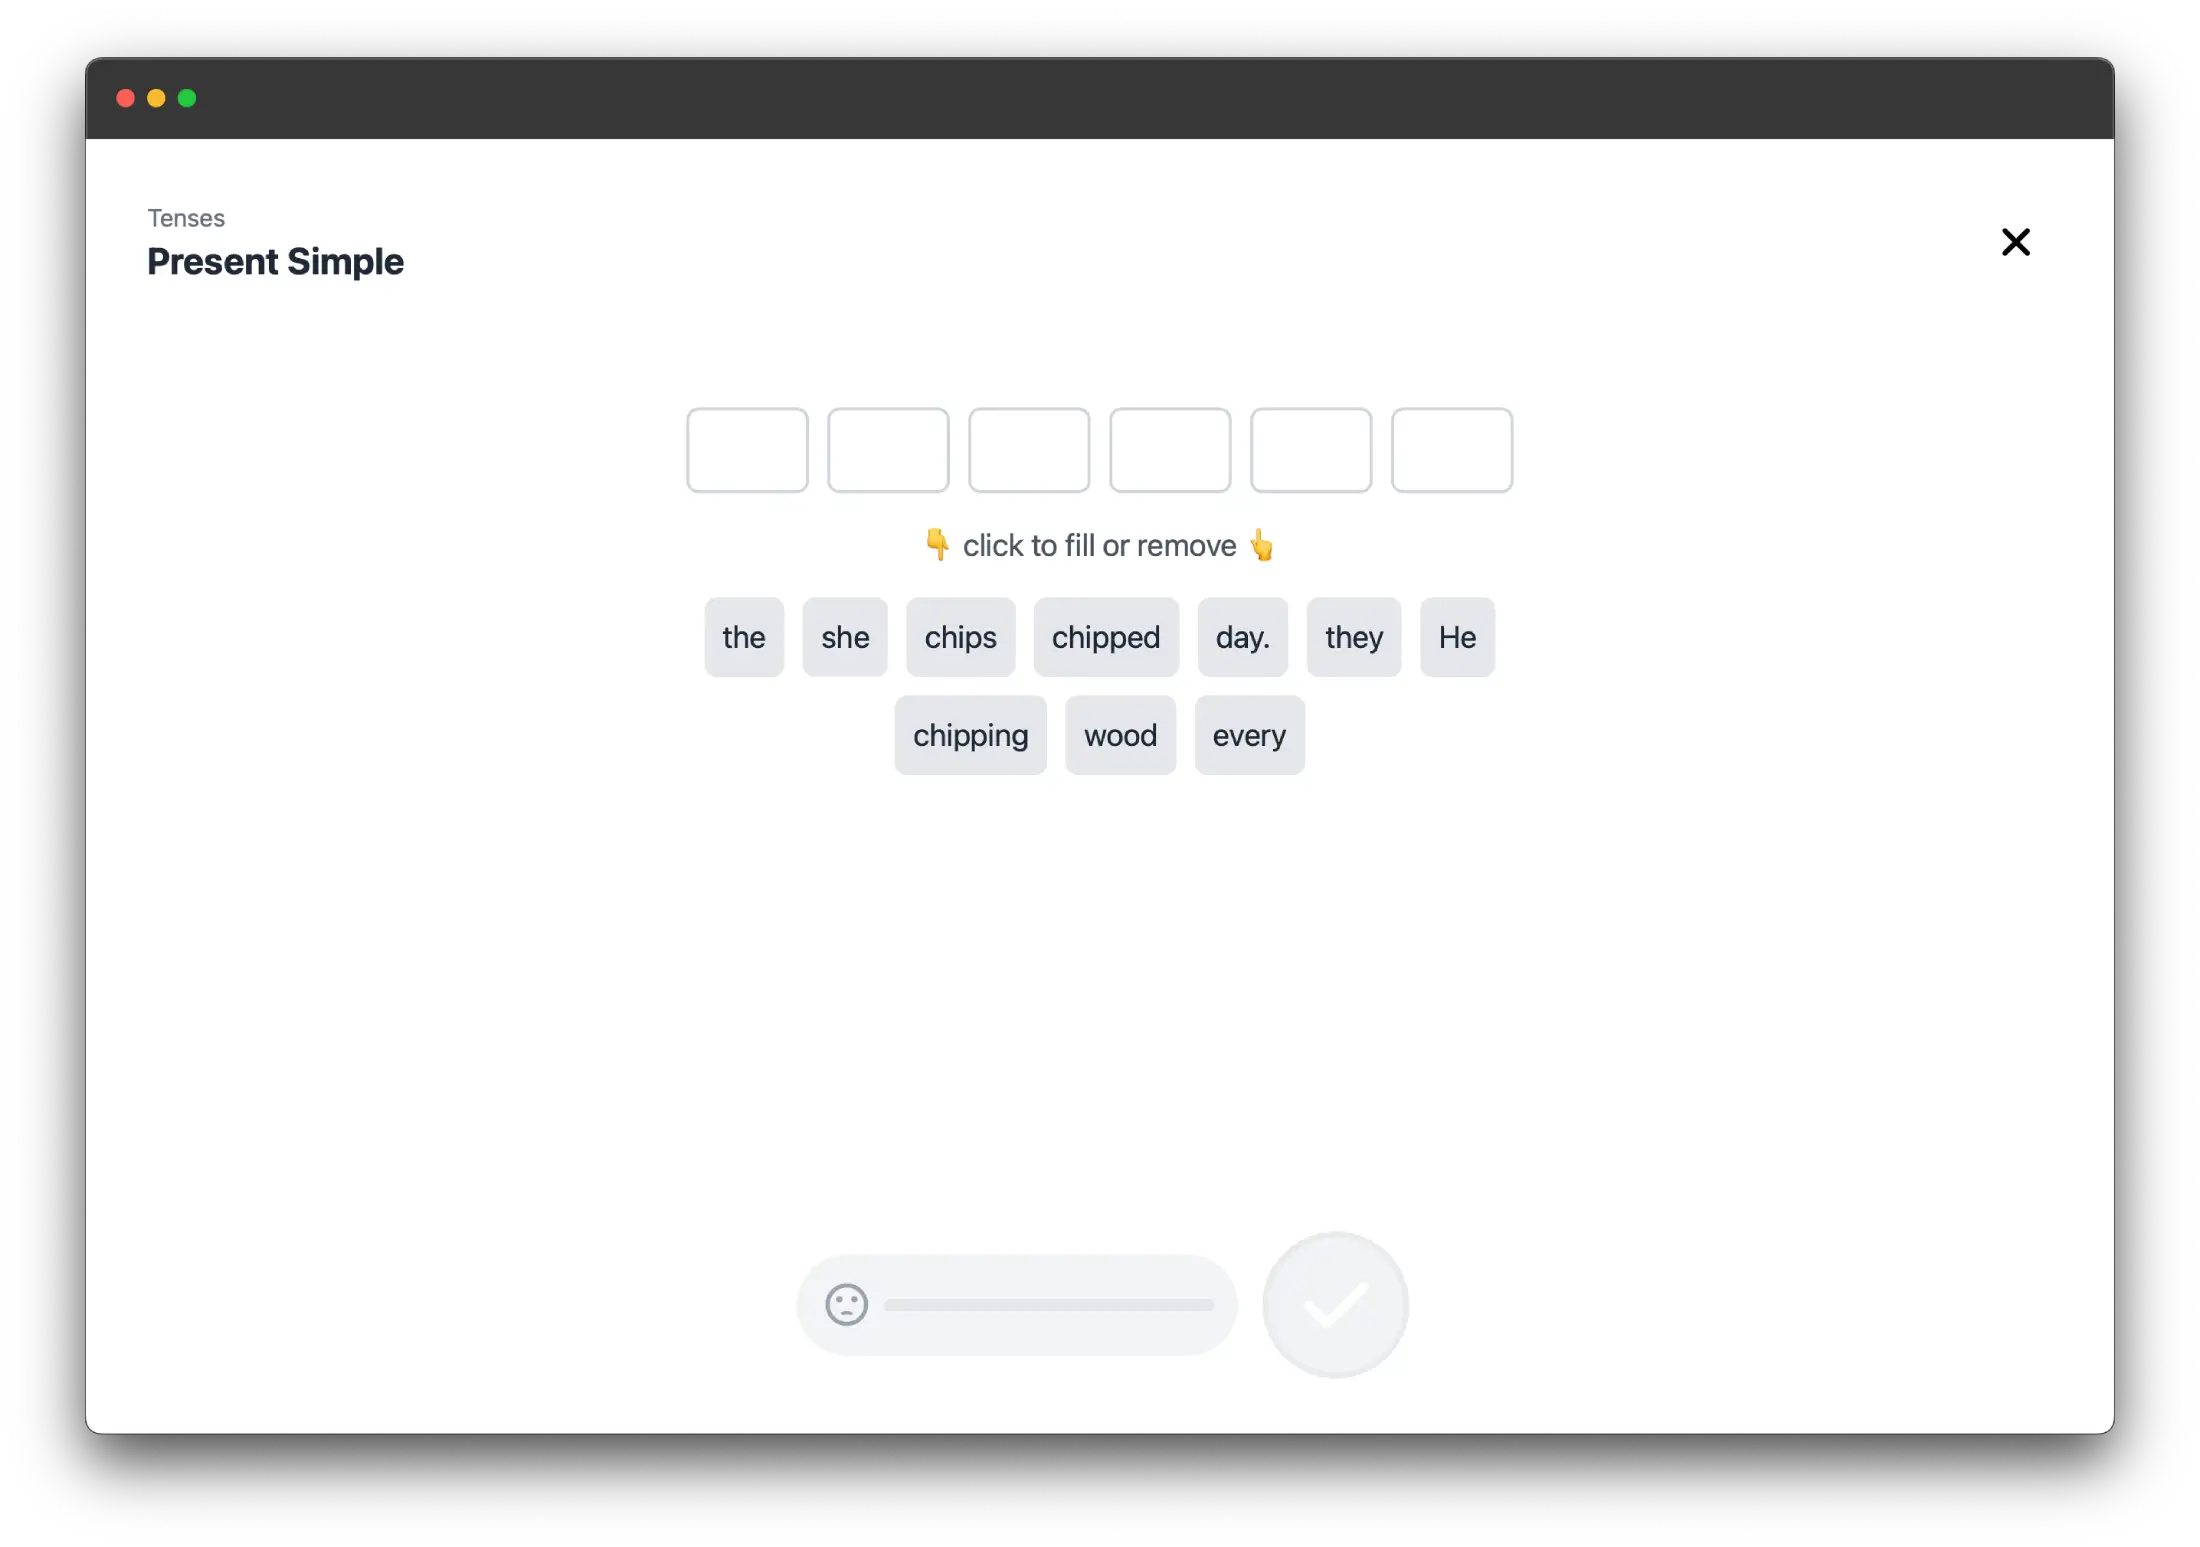
Task: Select the word the from choices
Action: click(x=743, y=636)
